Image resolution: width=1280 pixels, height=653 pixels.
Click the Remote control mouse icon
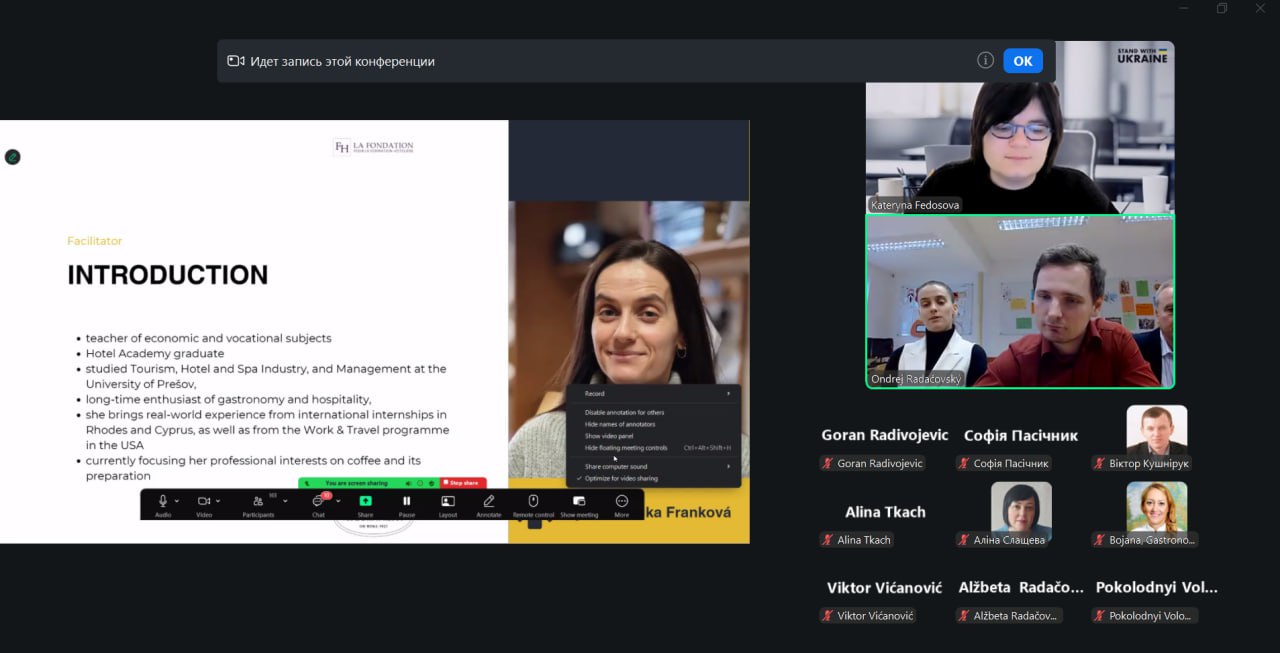533,501
